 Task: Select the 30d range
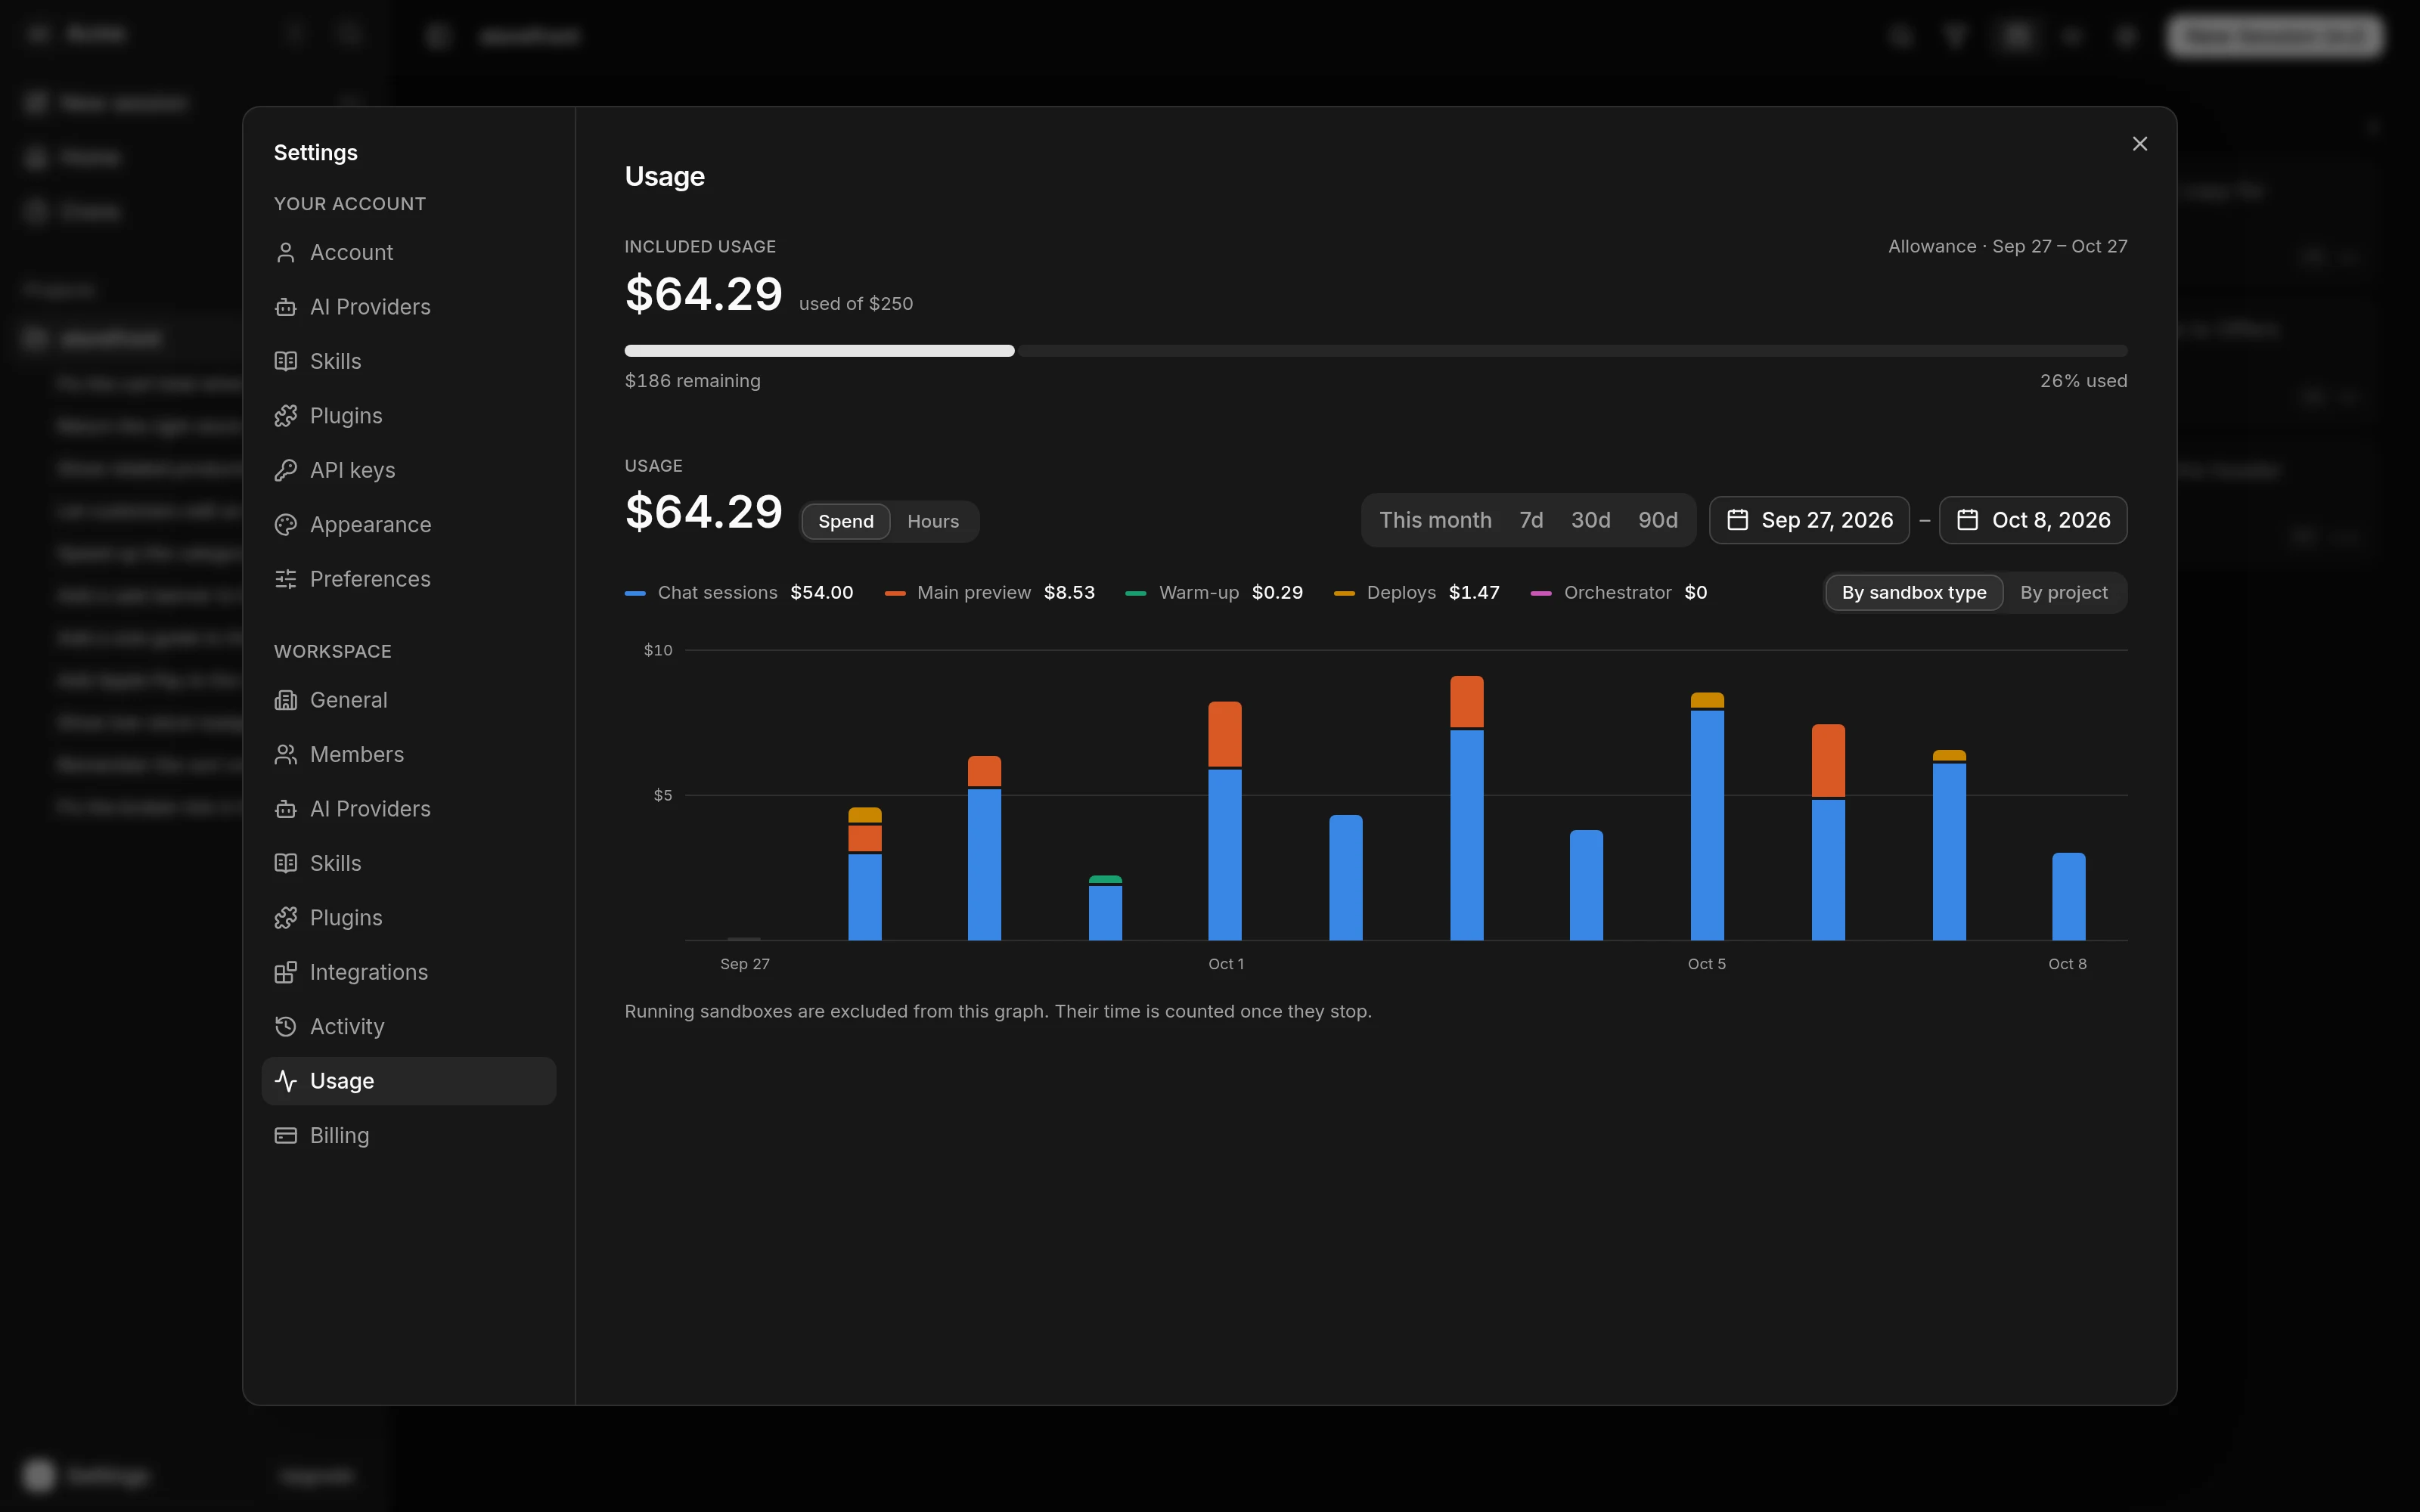(x=1590, y=520)
